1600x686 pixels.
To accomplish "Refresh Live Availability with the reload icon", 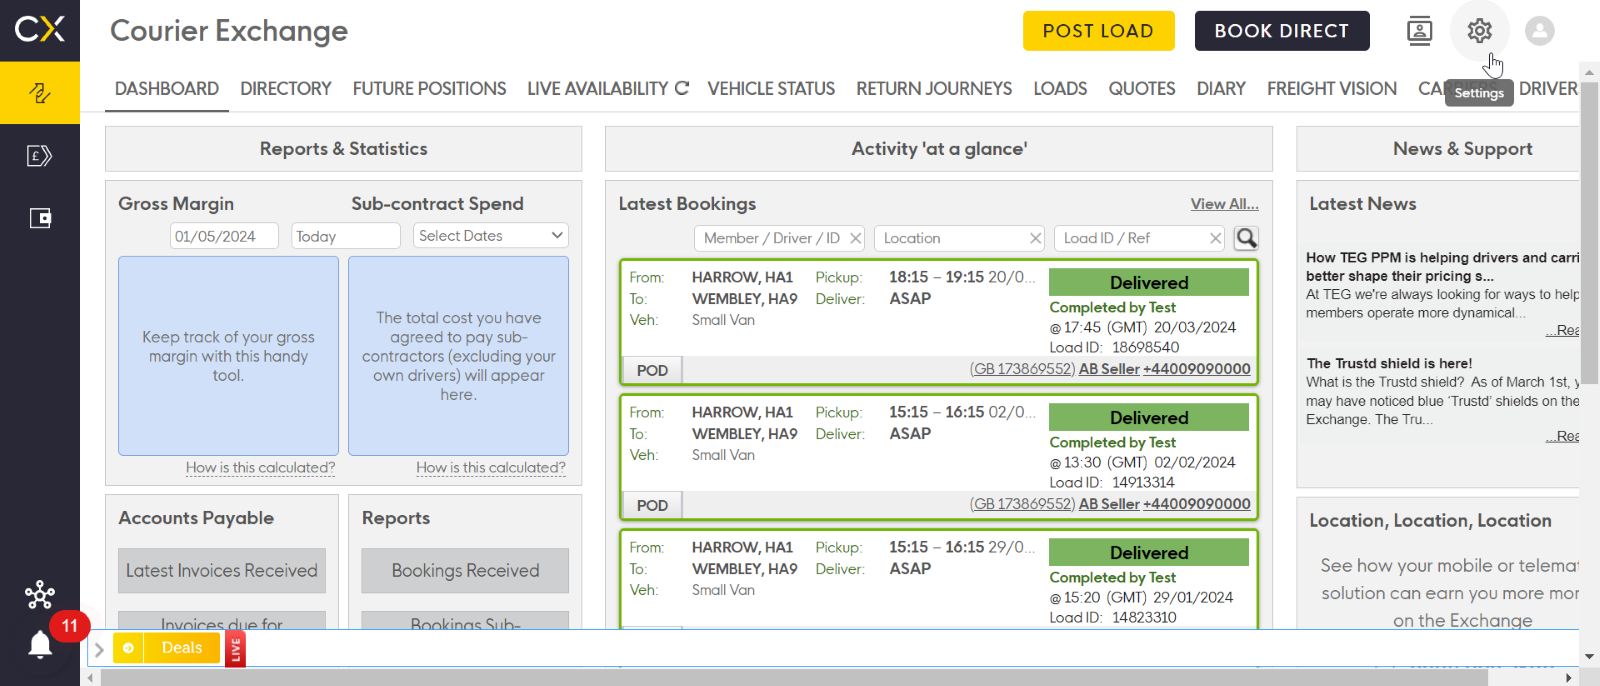I will click(682, 88).
